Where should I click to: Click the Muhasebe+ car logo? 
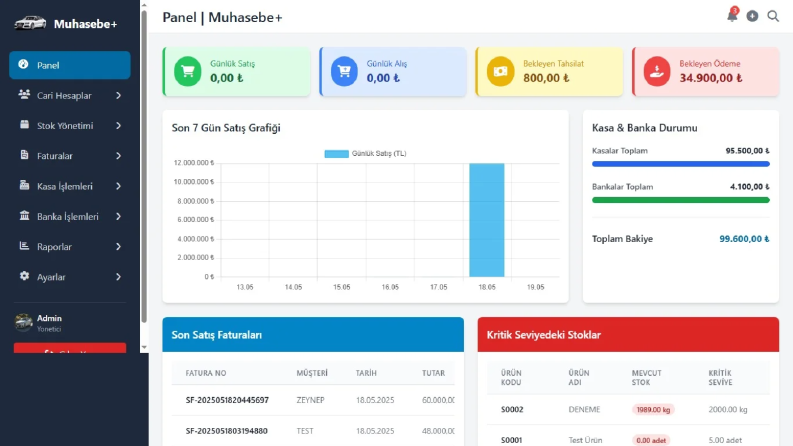30,23
